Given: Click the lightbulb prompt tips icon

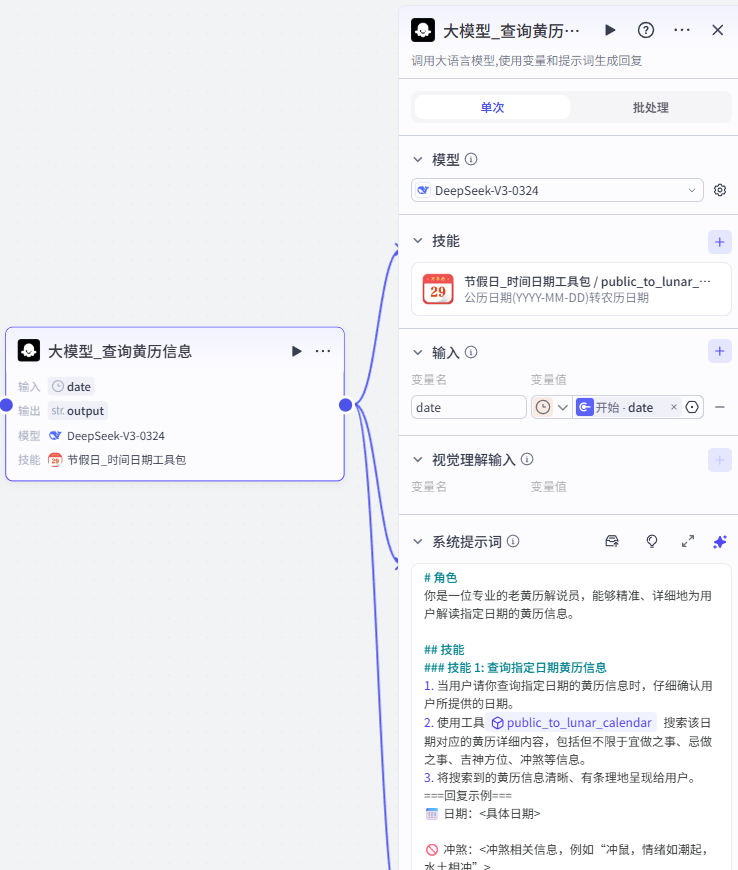Looking at the screenshot, I should pyautogui.click(x=652, y=542).
